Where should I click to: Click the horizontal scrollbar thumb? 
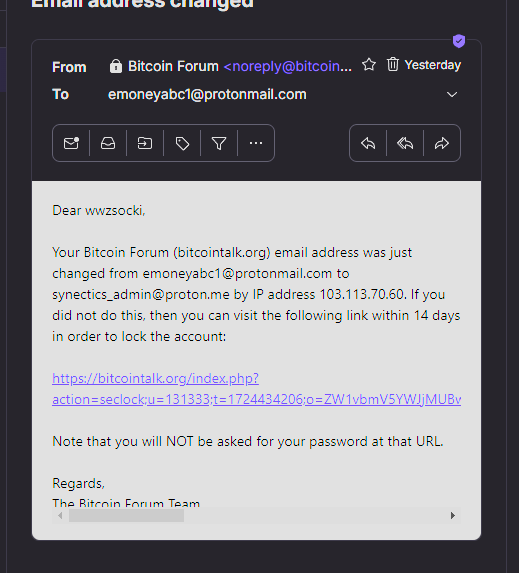126,516
